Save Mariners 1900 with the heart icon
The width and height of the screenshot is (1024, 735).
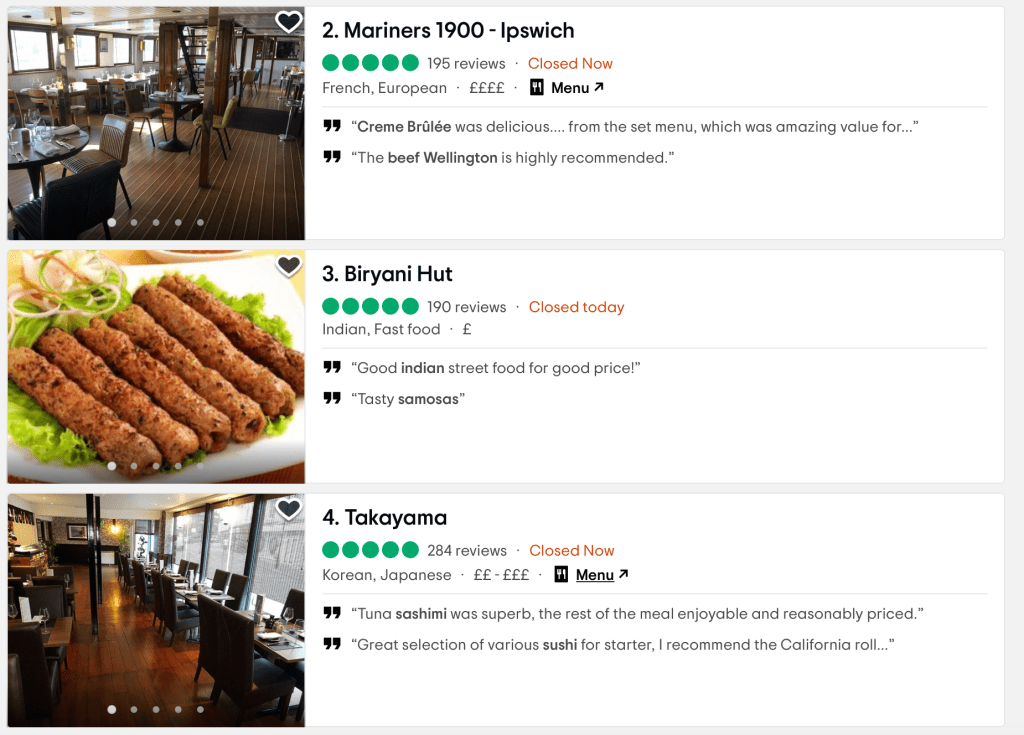click(288, 22)
